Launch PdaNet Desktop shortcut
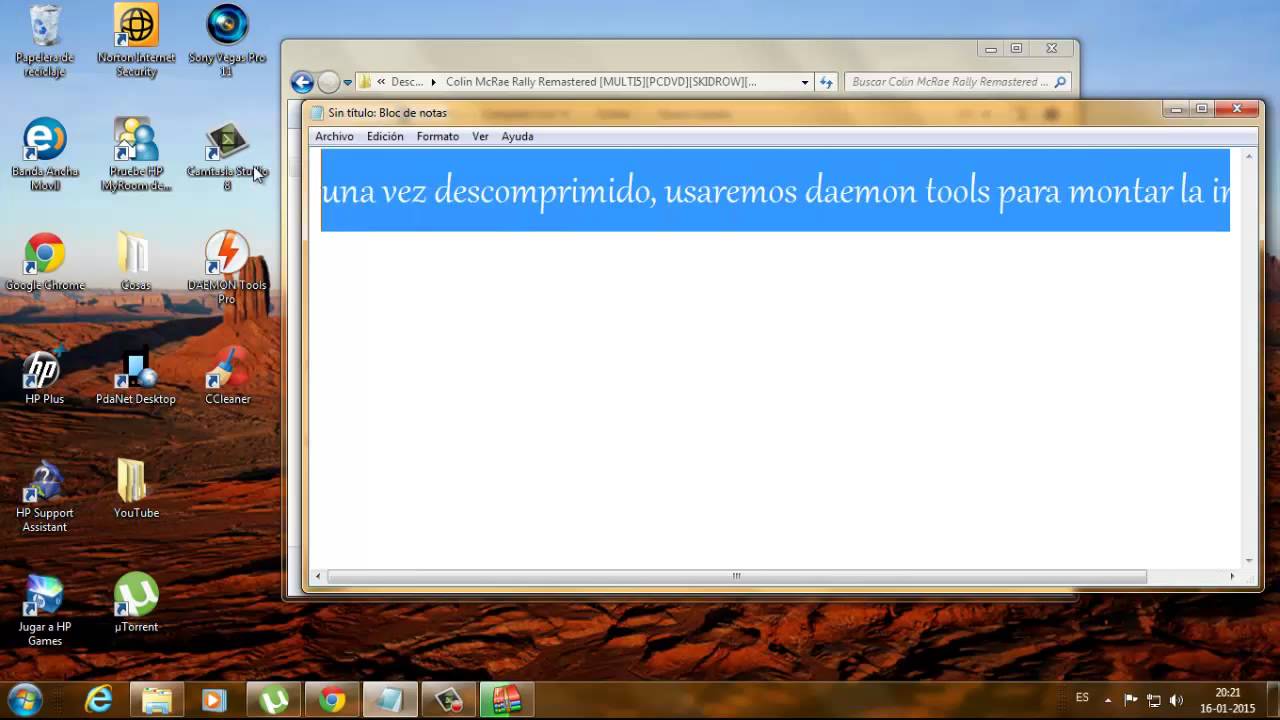Viewport: 1280px width, 720px height. [x=136, y=375]
